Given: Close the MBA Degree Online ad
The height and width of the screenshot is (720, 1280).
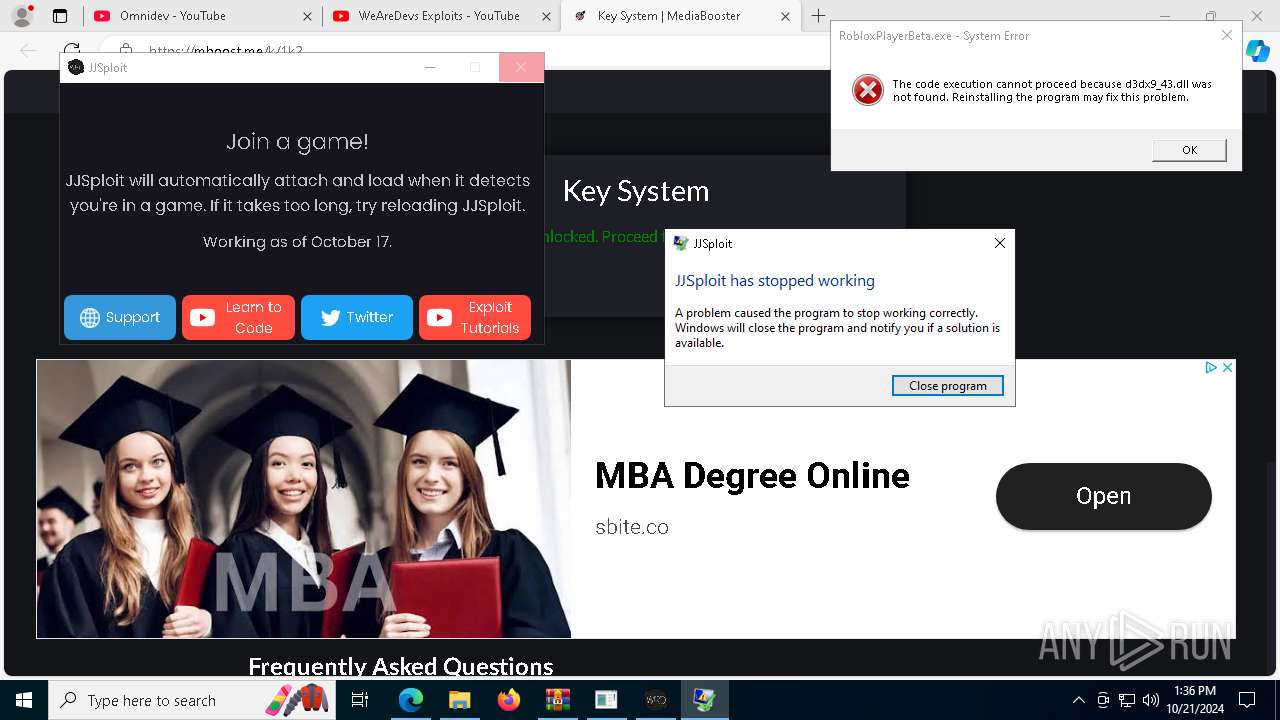Looking at the screenshot, I should tap(1227, 368).
